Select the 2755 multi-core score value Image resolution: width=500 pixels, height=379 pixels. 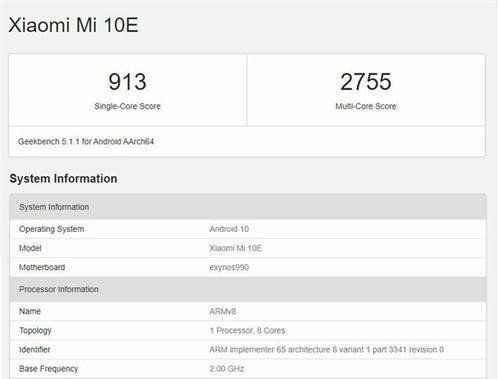[x=366, y=82]
